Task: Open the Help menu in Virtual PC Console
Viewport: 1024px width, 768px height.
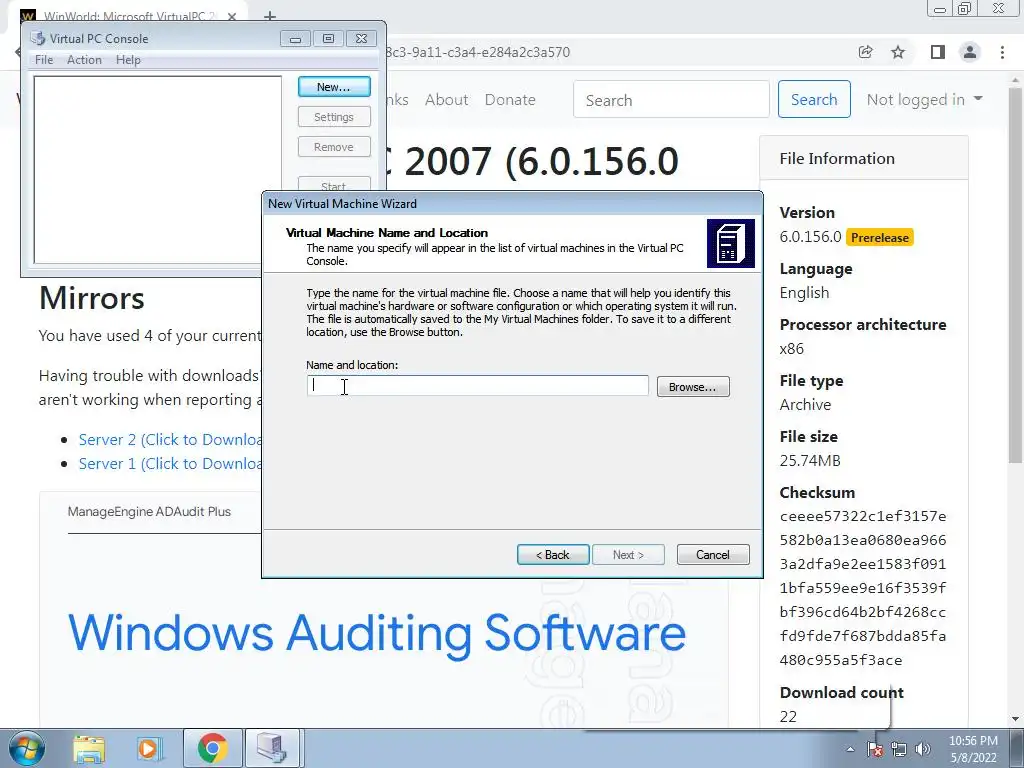Action: [128, 59]
